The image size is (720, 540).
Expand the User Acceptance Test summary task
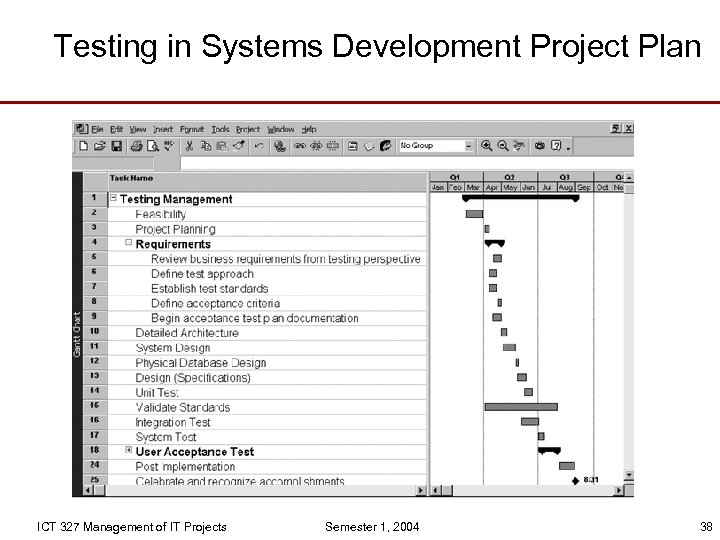(129, 450)
